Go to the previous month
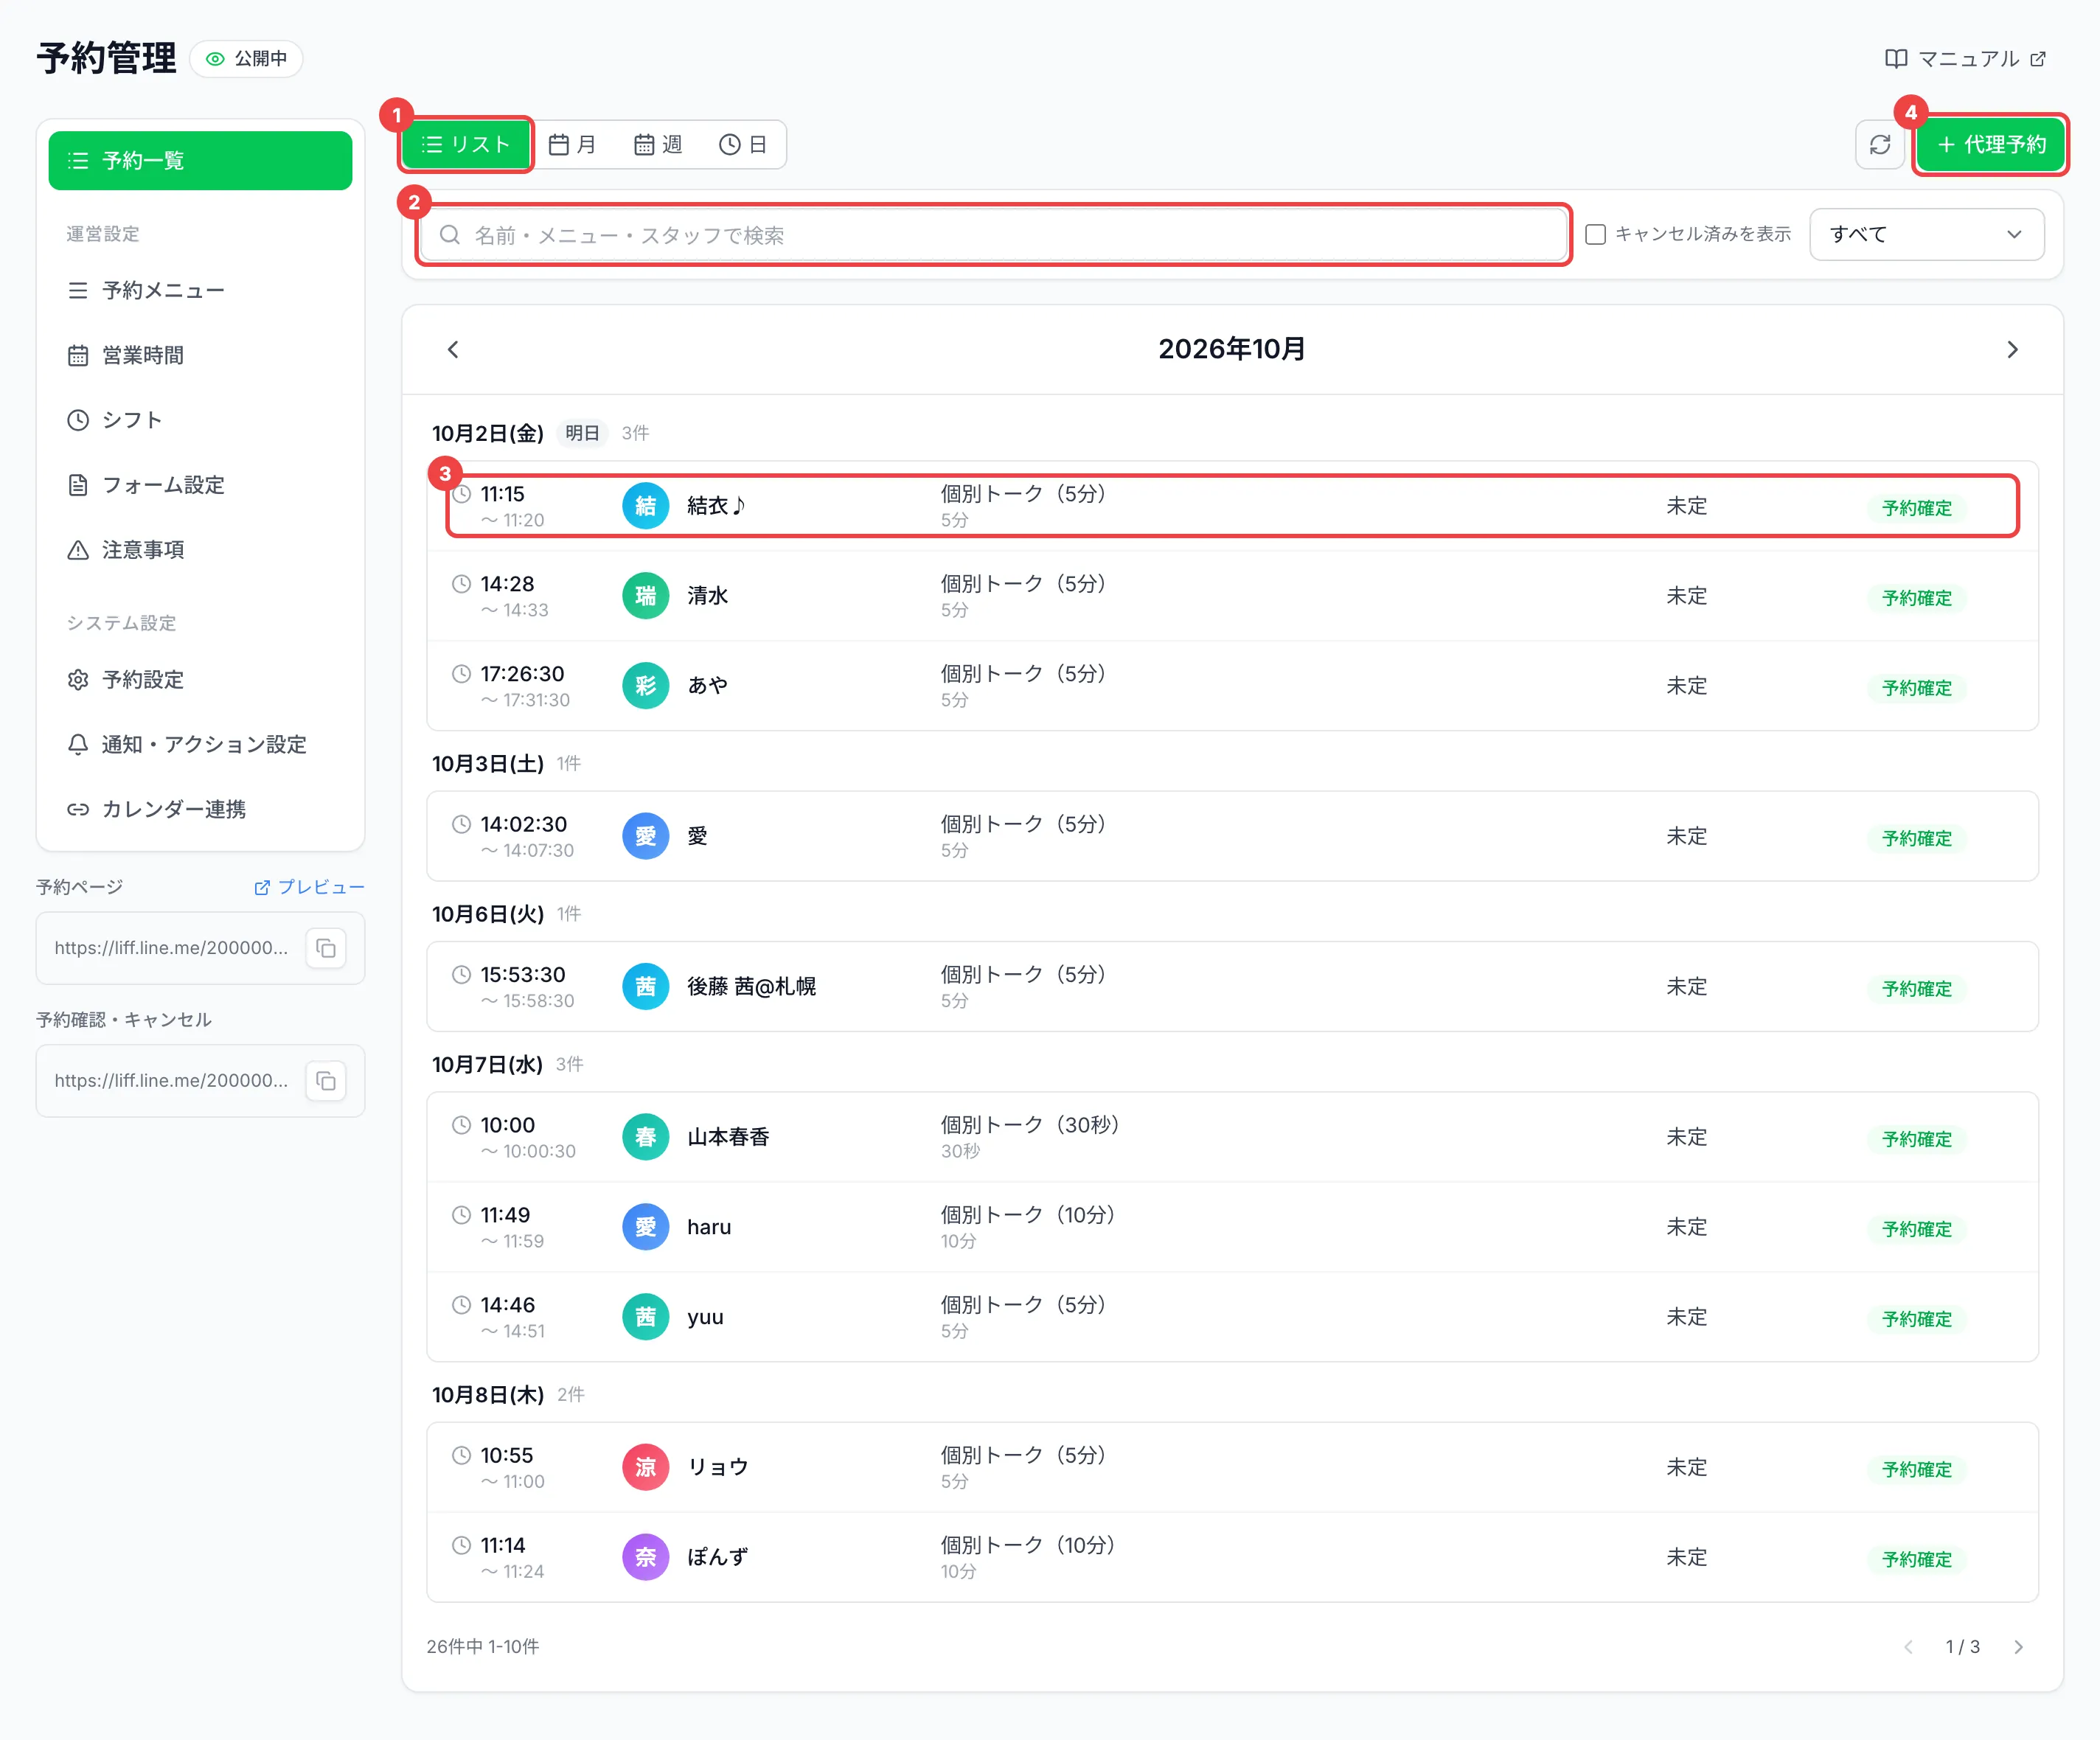Screen dimensions: 2100x1740 point(453,349)
